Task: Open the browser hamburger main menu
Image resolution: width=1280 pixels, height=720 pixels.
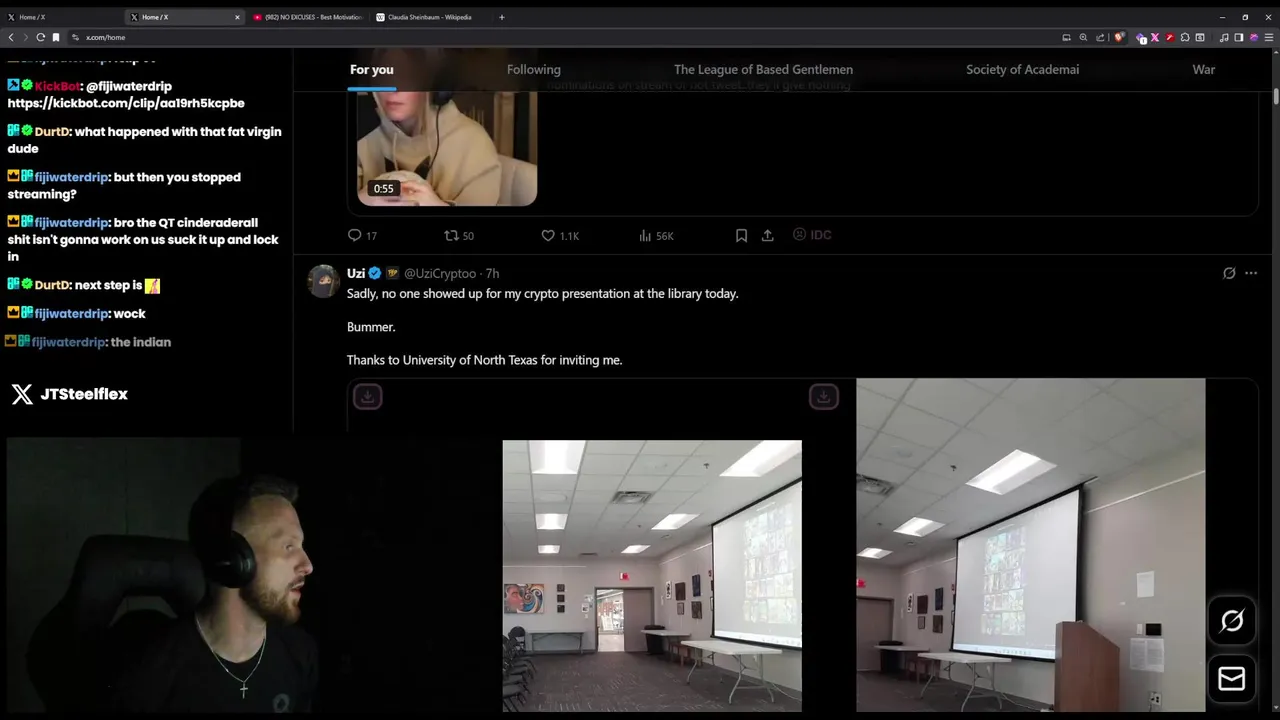Action: 1269,37
